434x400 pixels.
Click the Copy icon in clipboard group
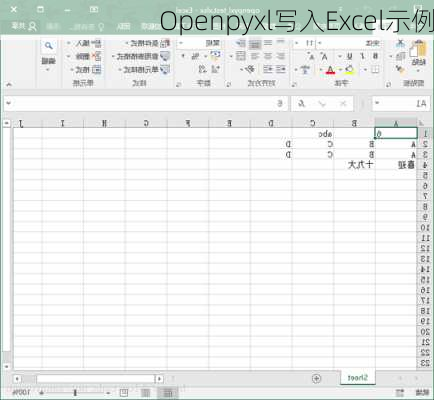point(400,56)
